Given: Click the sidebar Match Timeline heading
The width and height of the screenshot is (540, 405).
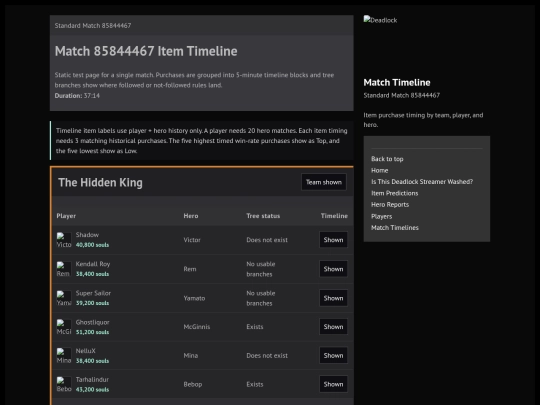Looking at the screenshot, I should tap(397, 83).
